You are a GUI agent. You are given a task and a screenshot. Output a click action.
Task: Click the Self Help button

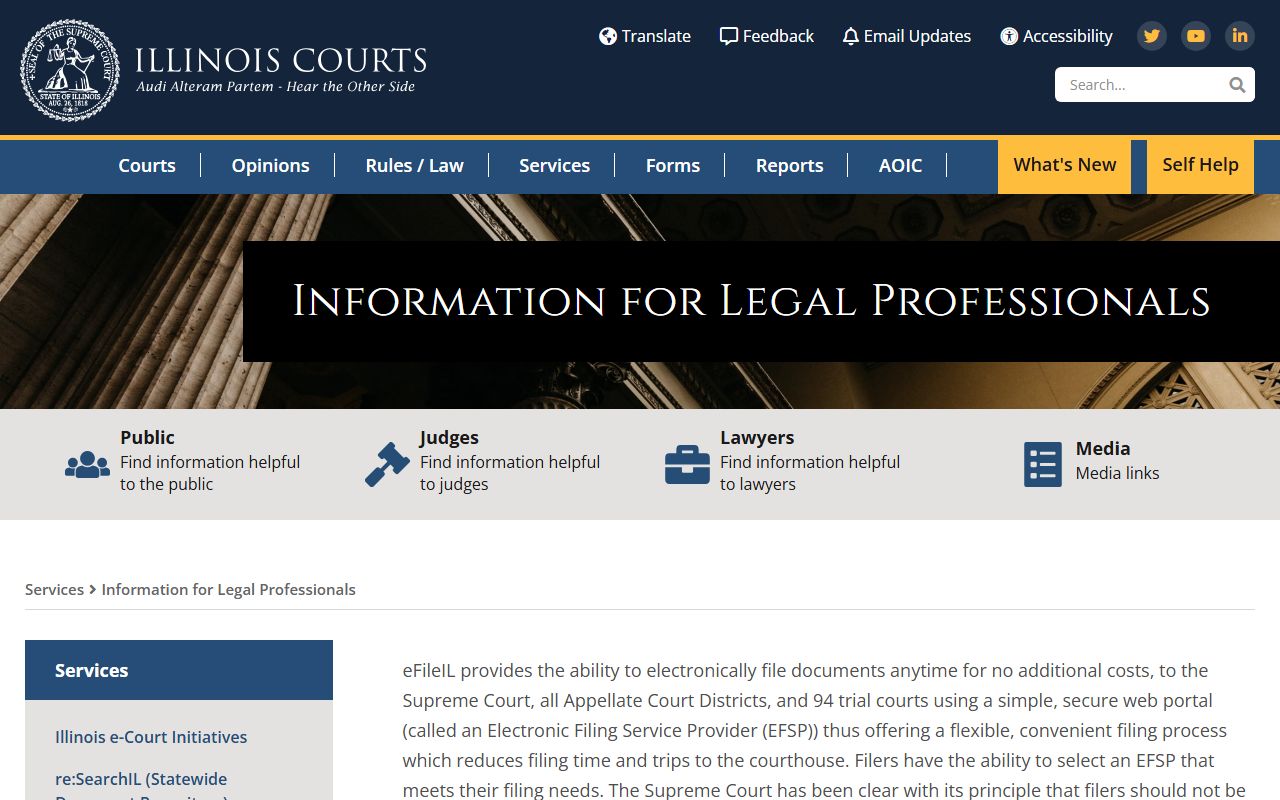coord(1200,166)
